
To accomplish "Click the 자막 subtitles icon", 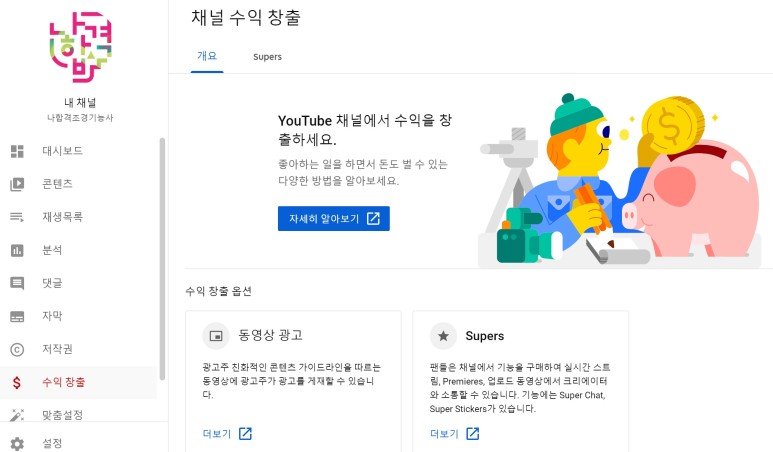I will click(17, 316).
